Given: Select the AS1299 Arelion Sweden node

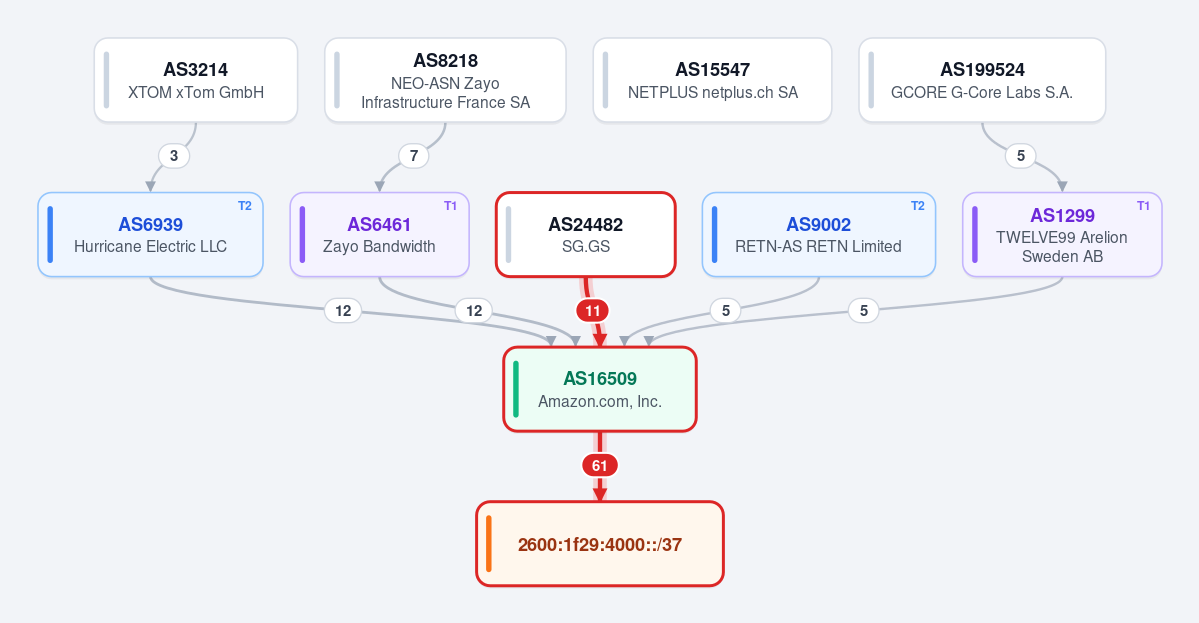Looking at the screenshot, I should (x=1062, y=235).
